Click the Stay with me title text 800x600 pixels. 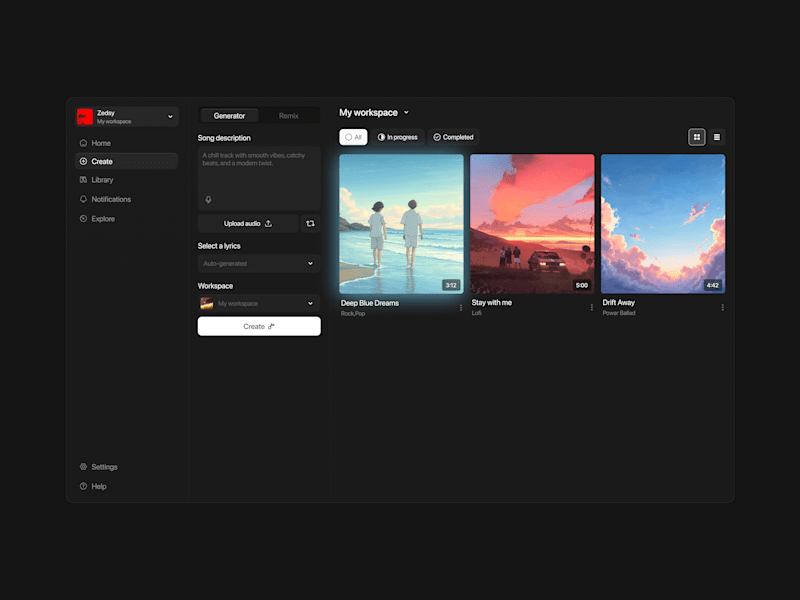tap(492, 303)
